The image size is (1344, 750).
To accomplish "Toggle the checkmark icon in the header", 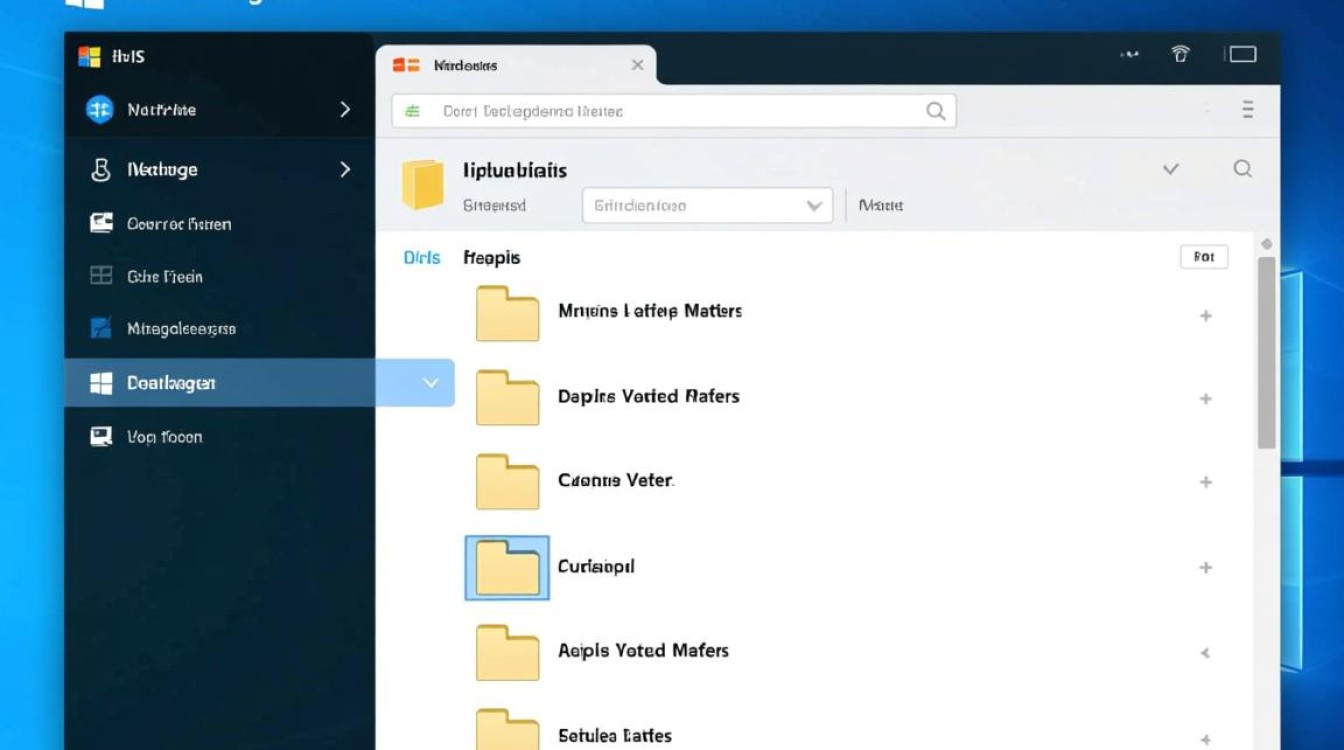I will tap(1170, 169).
